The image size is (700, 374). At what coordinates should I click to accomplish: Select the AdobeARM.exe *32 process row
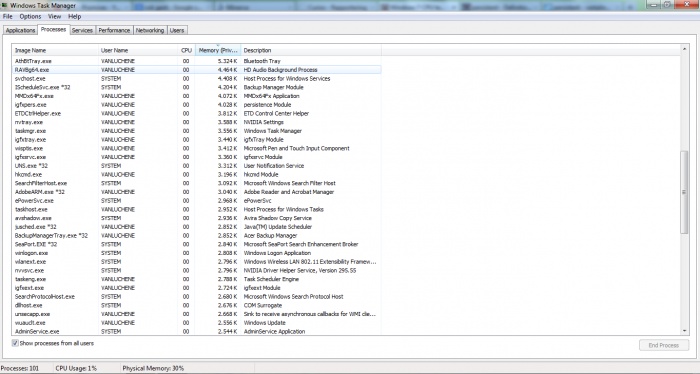(197, 192)
